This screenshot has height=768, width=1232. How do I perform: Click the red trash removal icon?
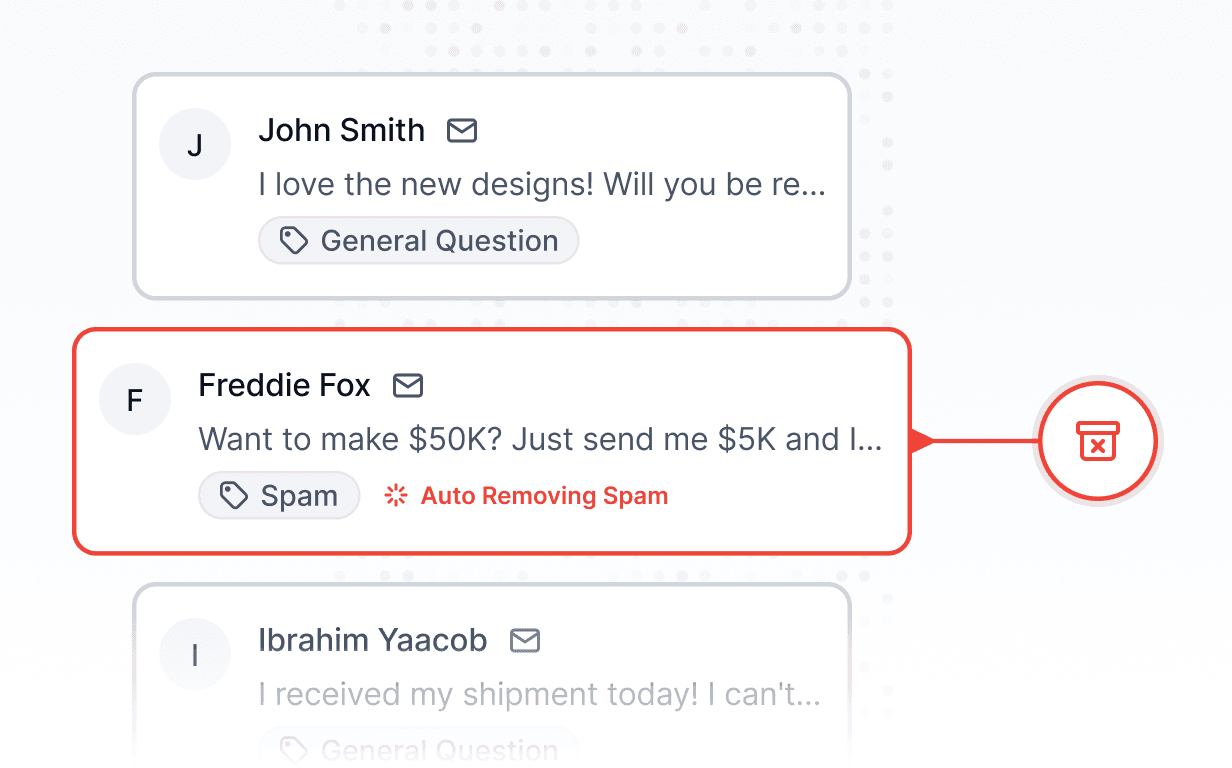(x=1097, y=441)
